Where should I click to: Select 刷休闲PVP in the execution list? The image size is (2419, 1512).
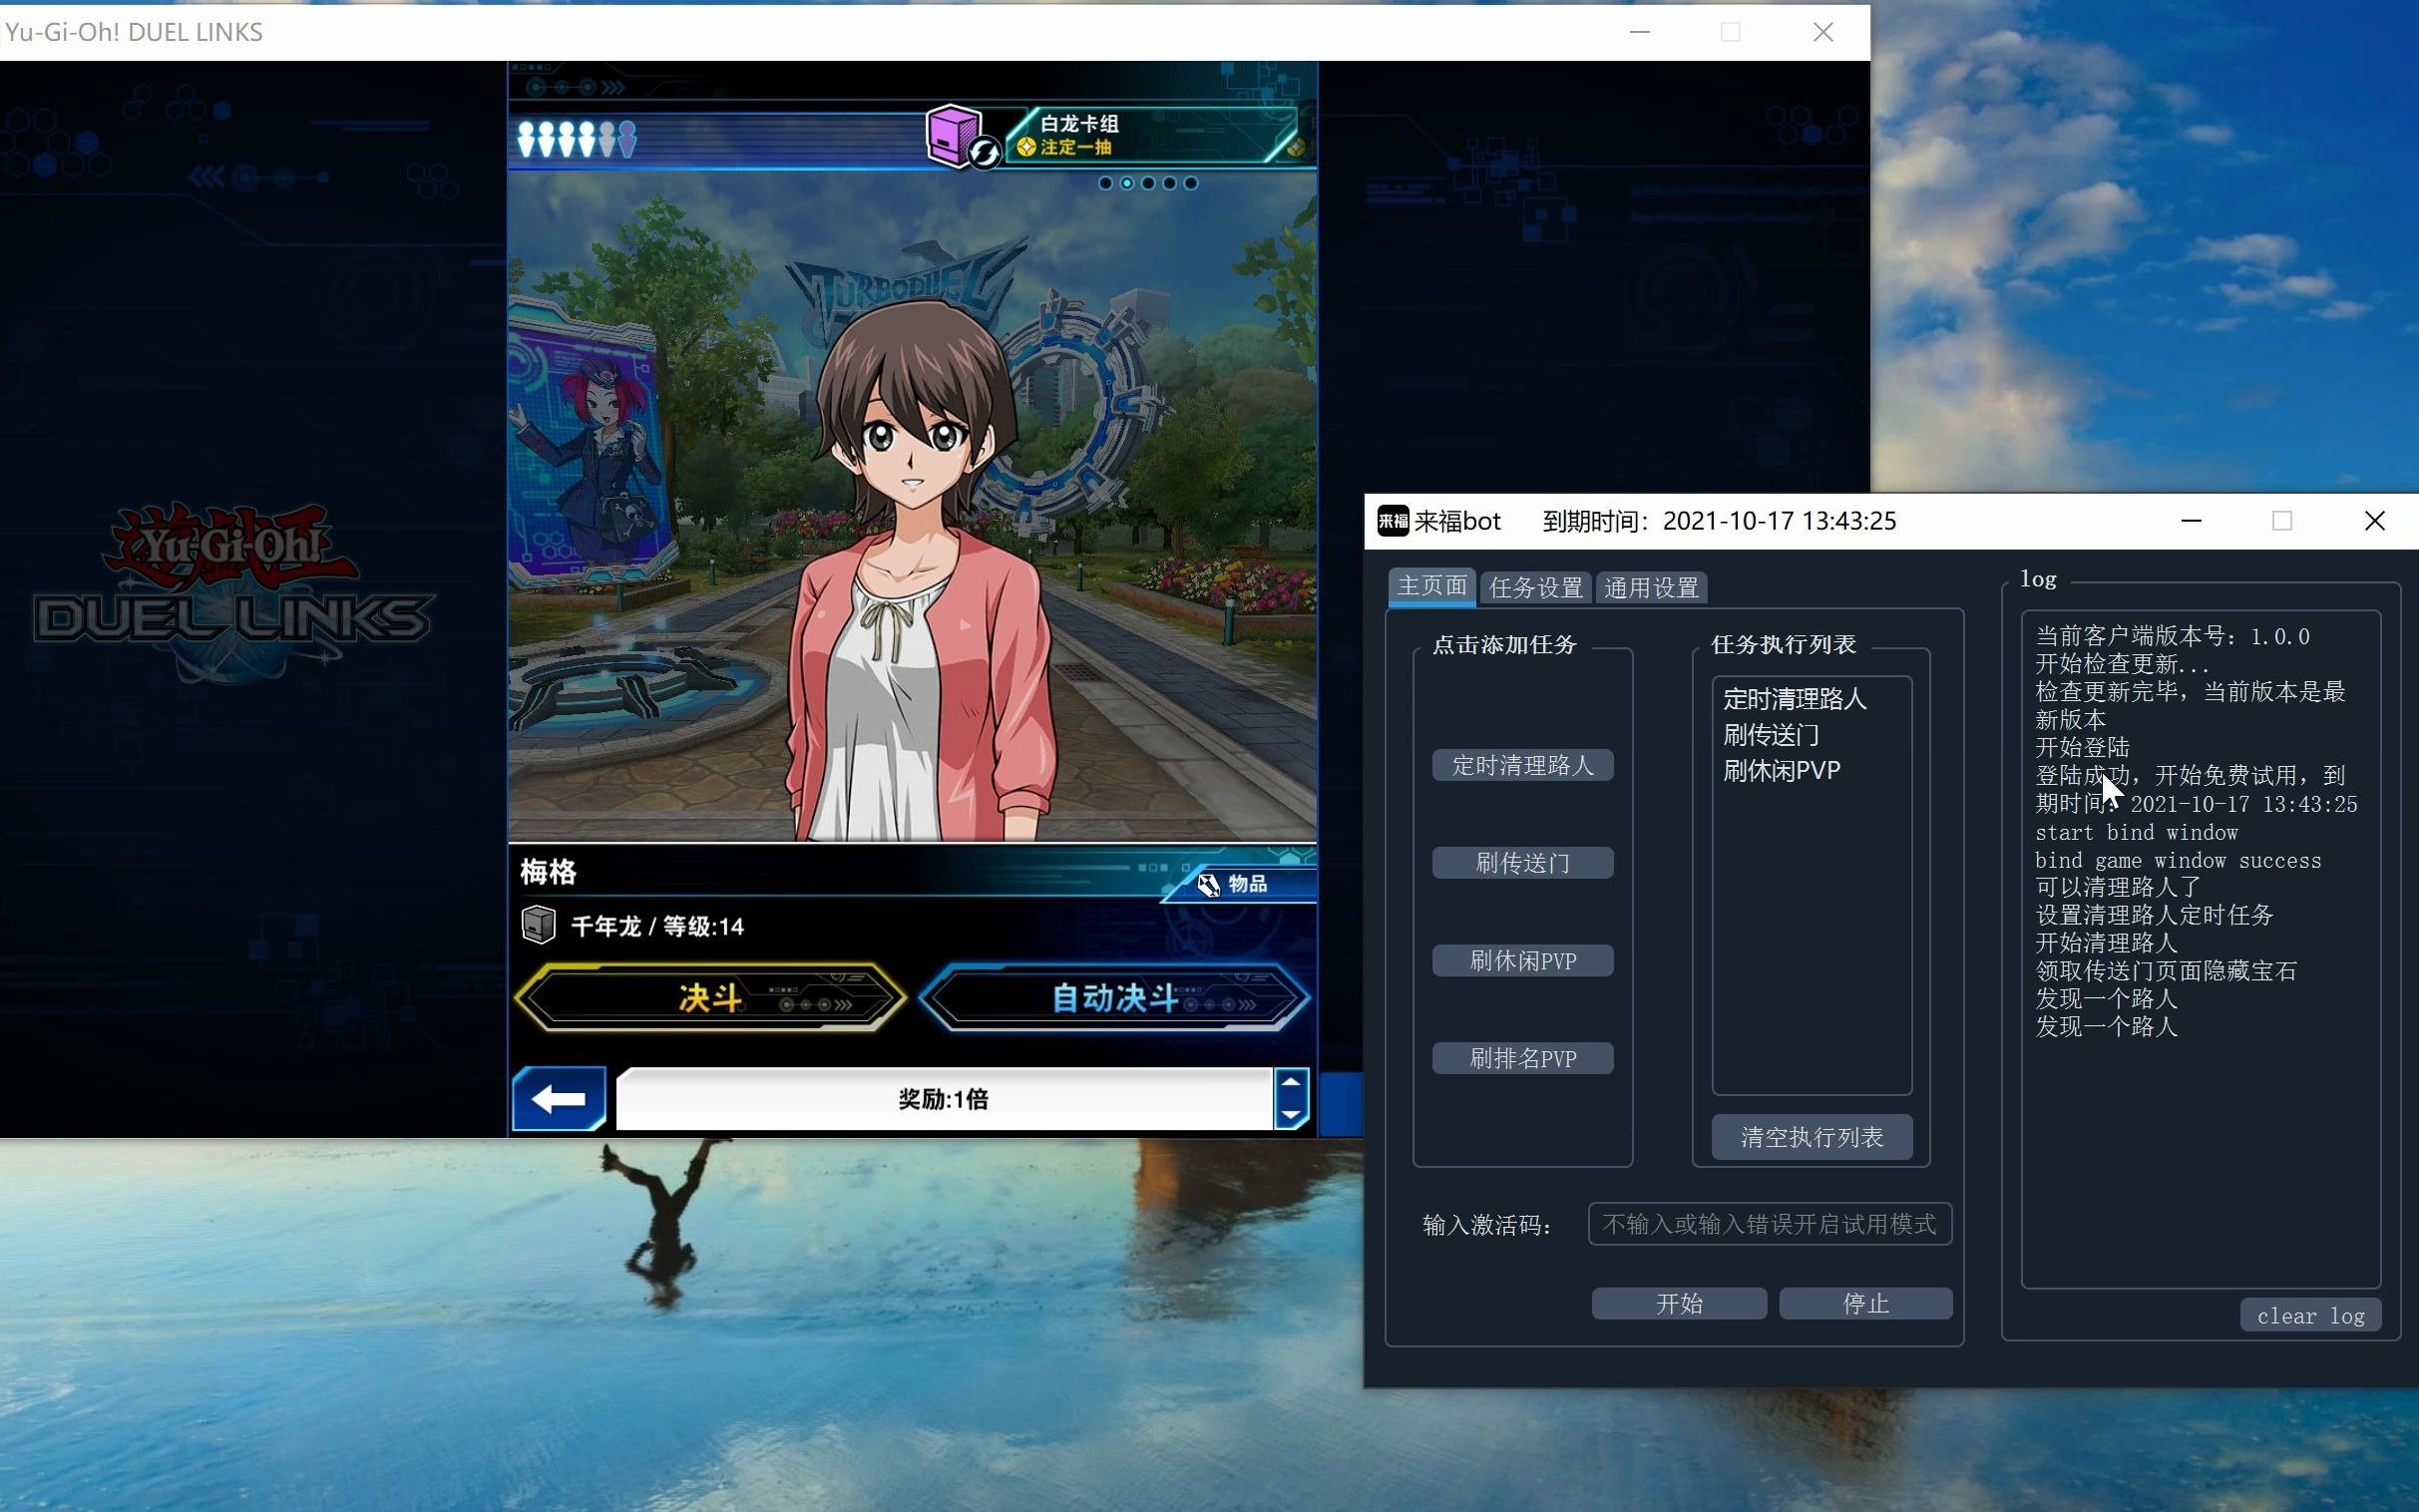(1782, 771)
